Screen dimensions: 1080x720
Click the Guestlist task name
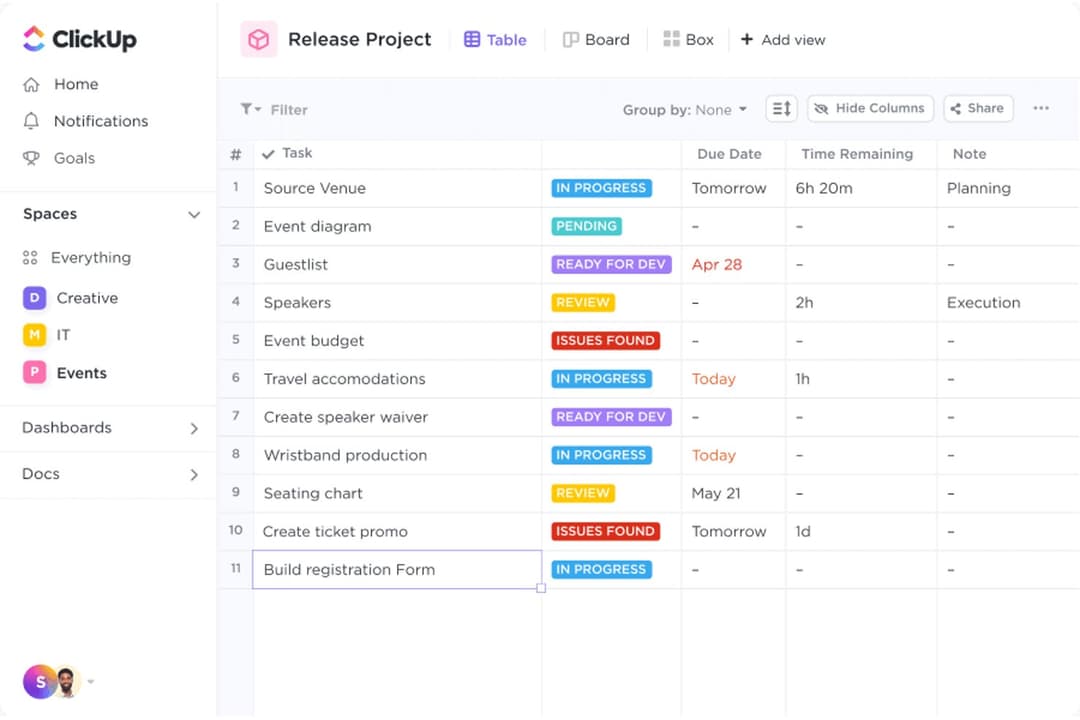pos(295,265)
